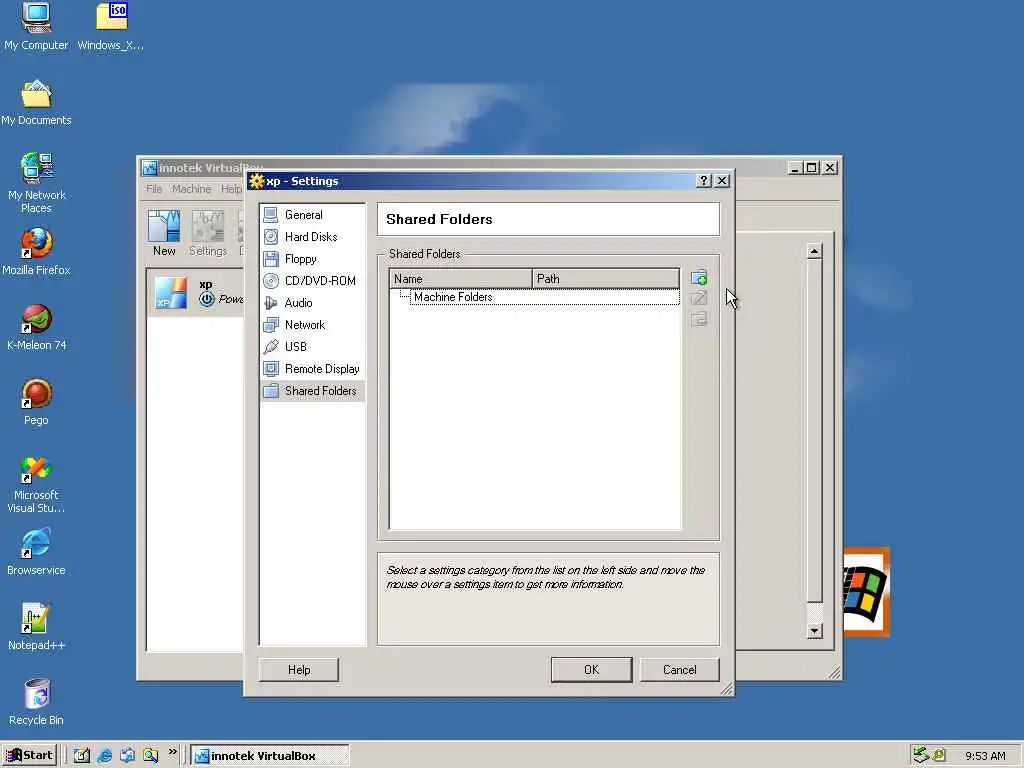Select the Mozilla Firefox desktop shortcut
1024x768 pixels.
(x=36, y=252)
